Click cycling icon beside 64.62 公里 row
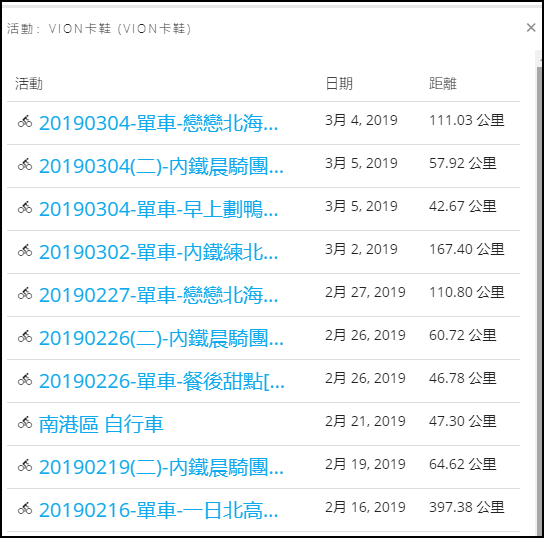This screenshot has width=544, height=538. point(25,466)
